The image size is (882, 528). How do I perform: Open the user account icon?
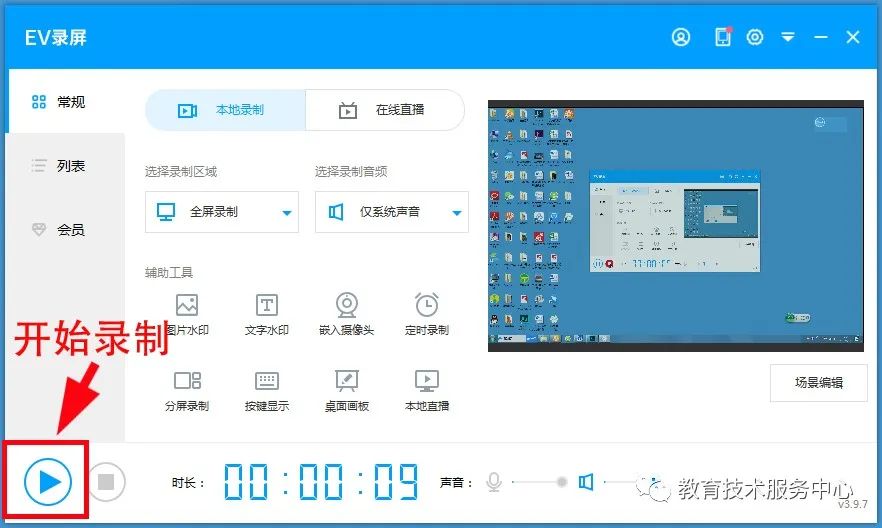pos(681,37)
